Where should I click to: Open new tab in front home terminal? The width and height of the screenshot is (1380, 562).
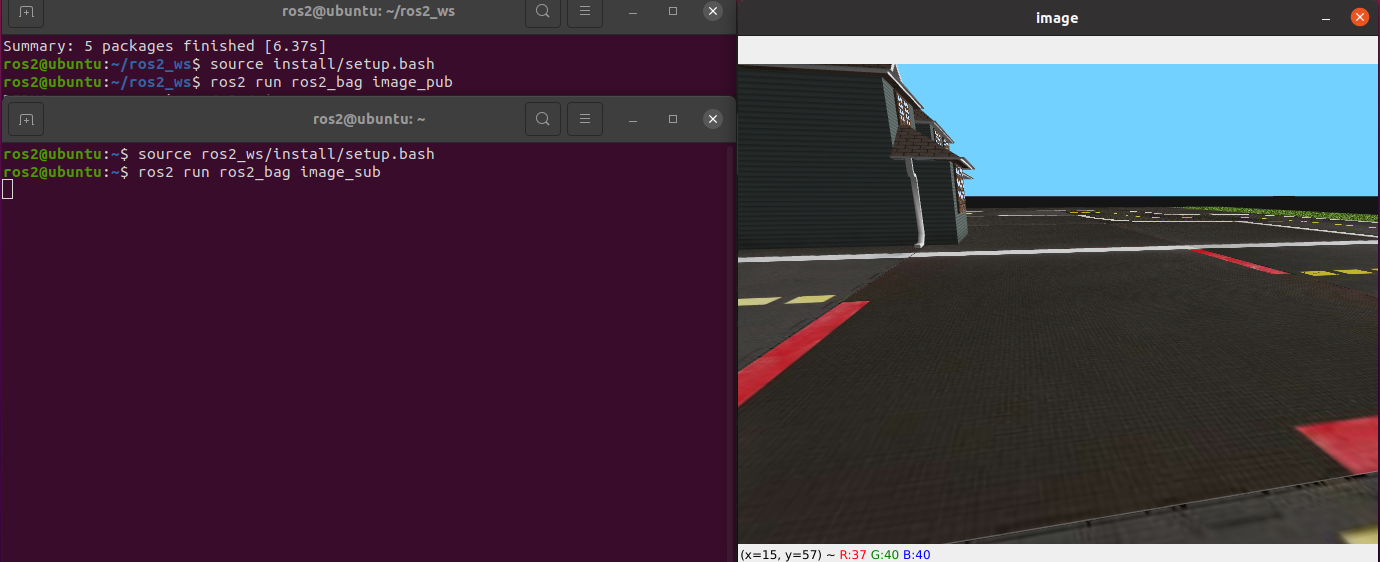26,119
